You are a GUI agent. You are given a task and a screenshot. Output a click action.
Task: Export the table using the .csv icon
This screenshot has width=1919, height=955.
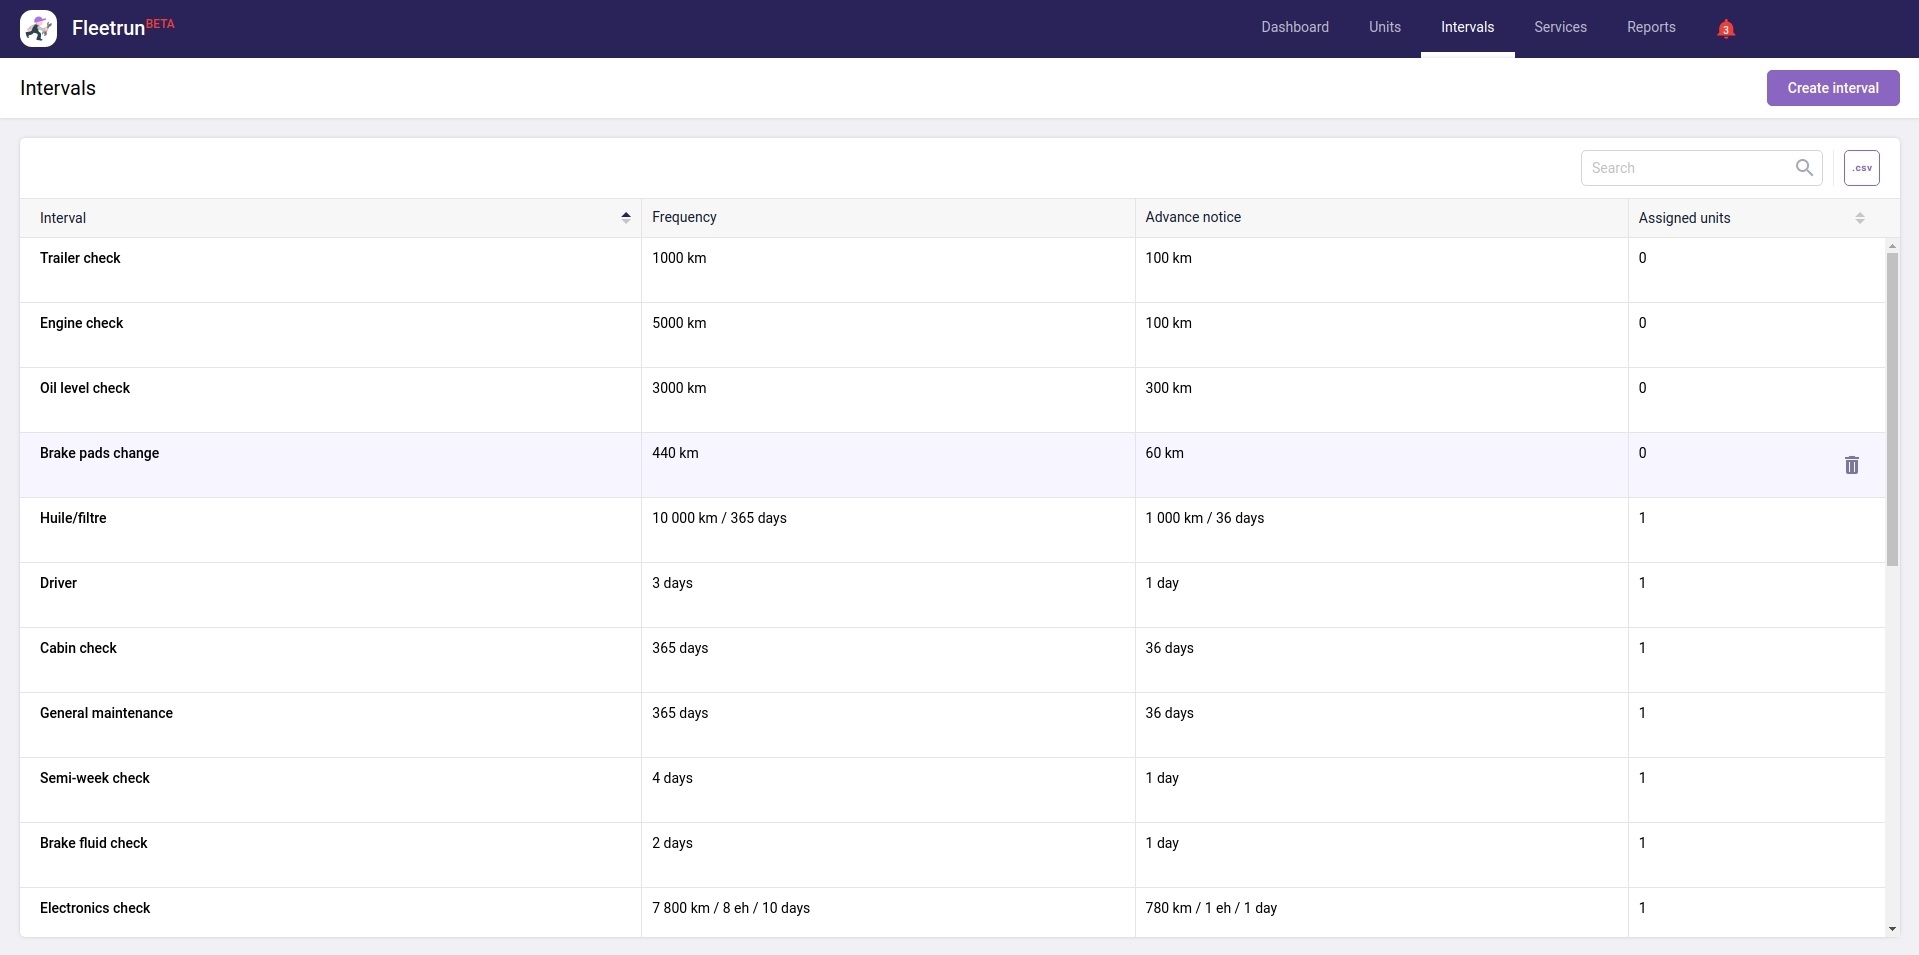(x=1862, y=167)
